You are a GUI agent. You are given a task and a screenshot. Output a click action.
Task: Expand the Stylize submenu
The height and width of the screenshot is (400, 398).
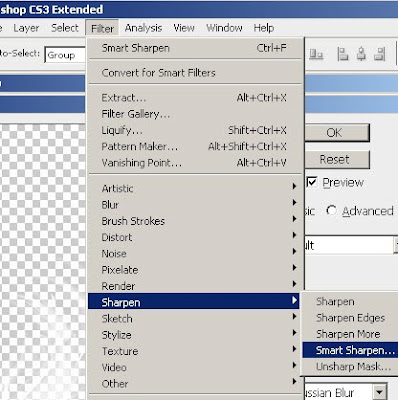tap(194, 335)
